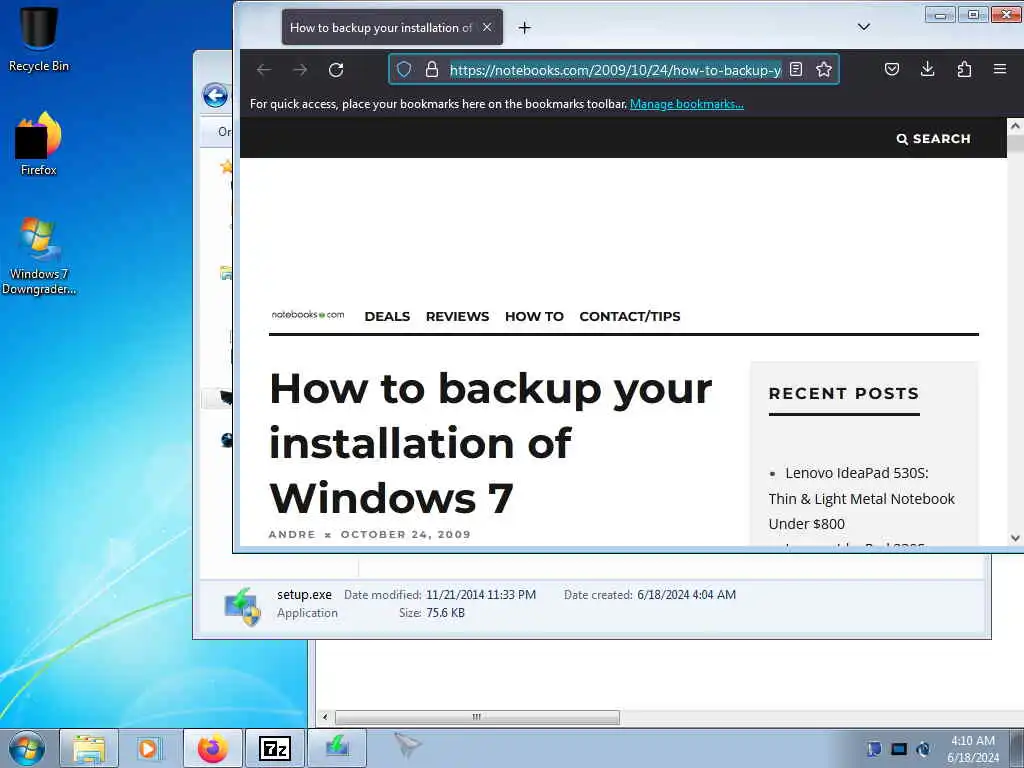This screenshot has height=768, width=1024.
Task: Click the setup.exe icon in details pane
Action: click(242, 607)
